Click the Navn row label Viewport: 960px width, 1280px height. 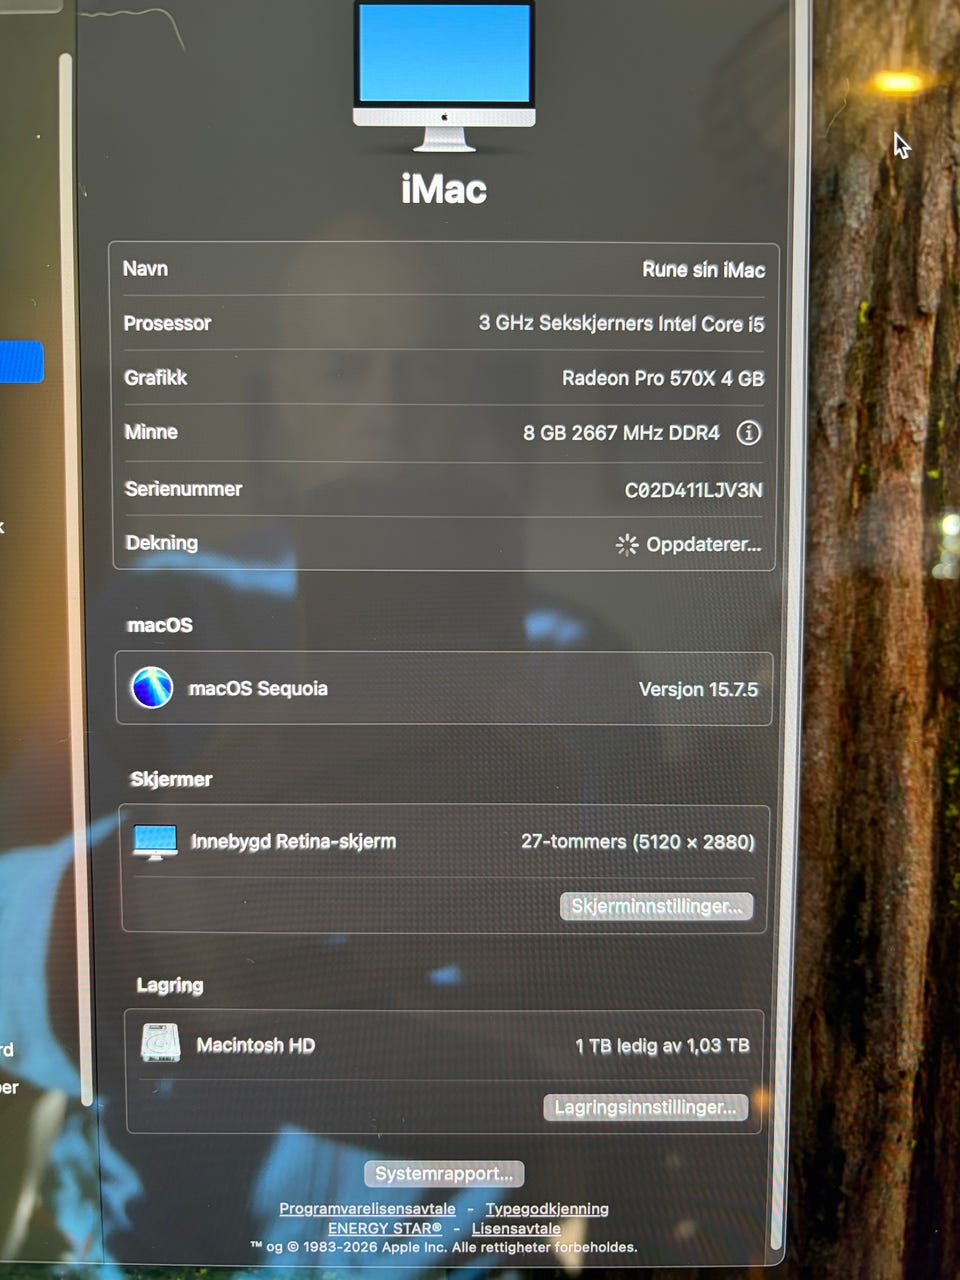[x=145, y=268]
